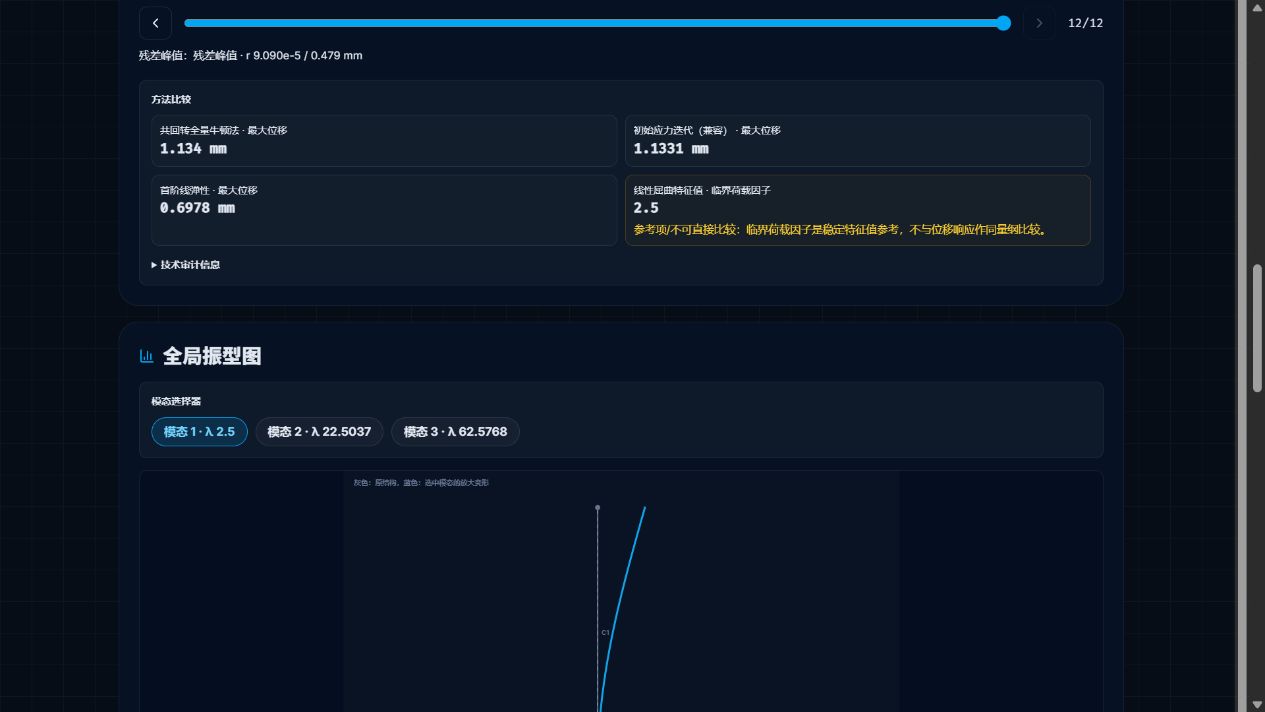Select 模态 2 · λ 22.5037 mode
This screenshot has height=712, width=1265.
[x=319, y=432]
